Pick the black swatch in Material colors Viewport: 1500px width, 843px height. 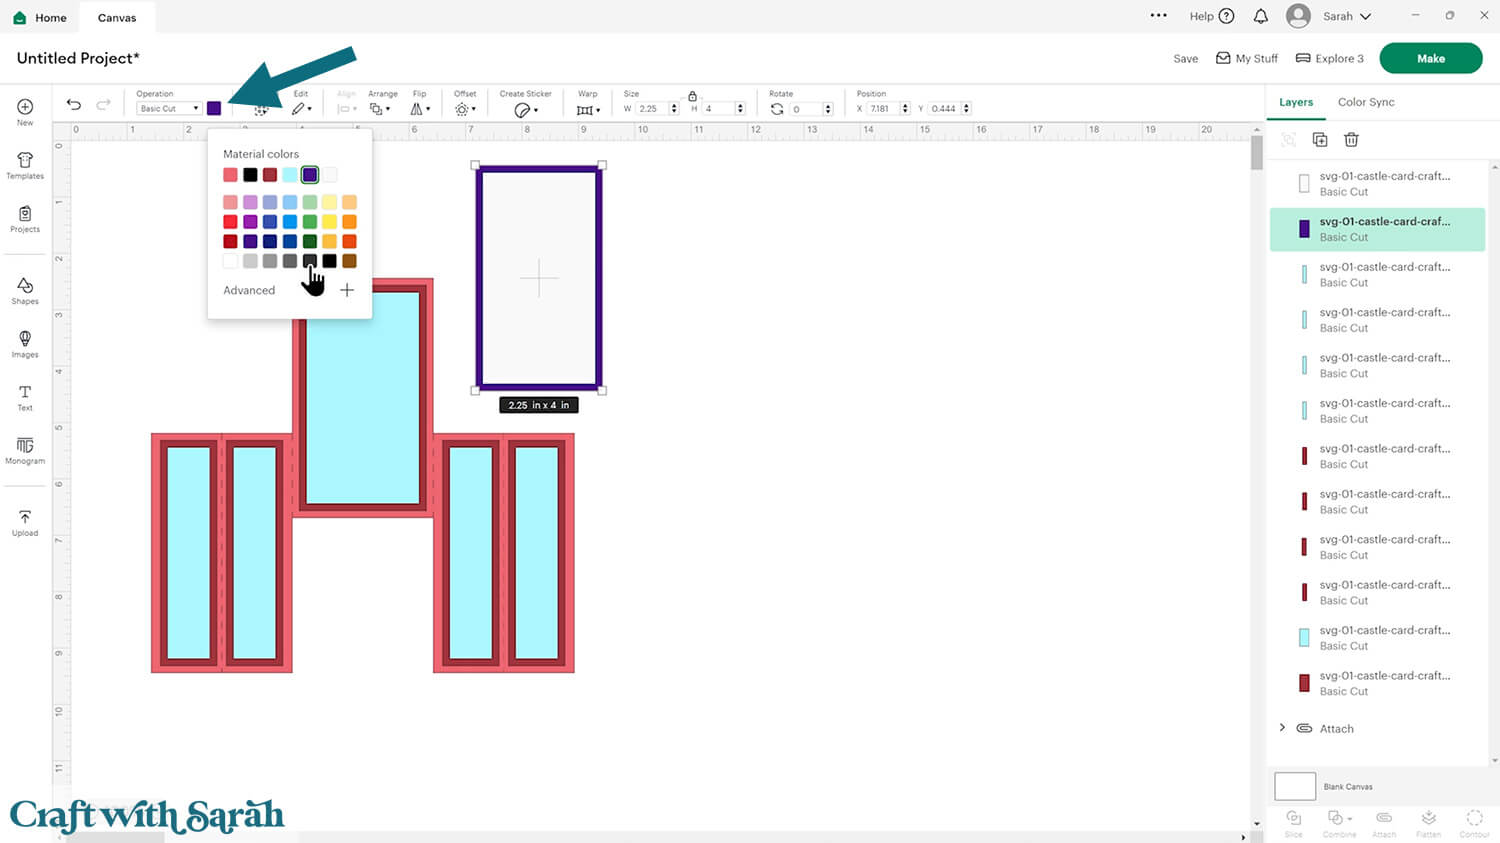(250, 175)
